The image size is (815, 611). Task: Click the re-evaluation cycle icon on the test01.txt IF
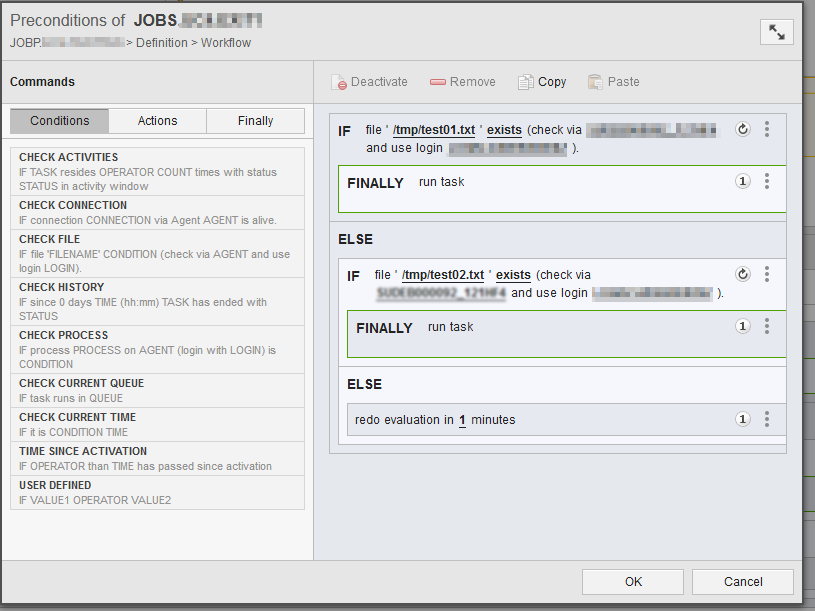(x=742, y=129)
